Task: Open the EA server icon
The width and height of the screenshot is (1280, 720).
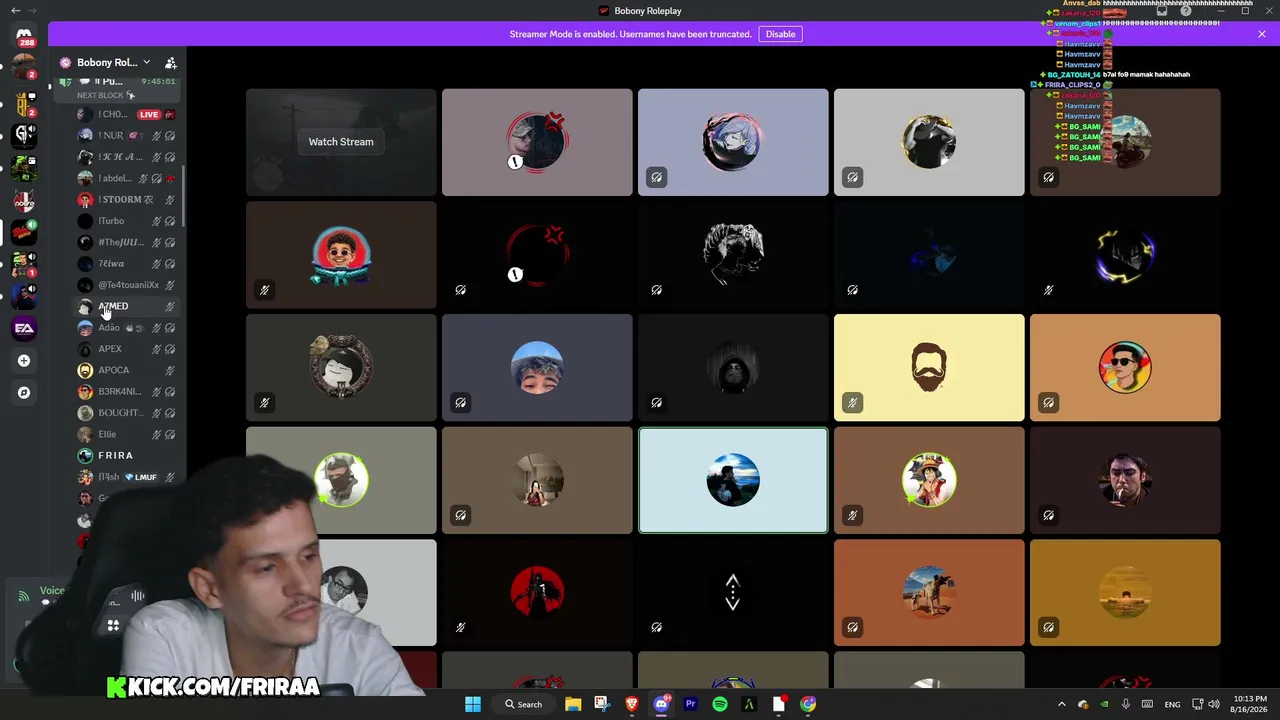Action: tap(24, 328)
